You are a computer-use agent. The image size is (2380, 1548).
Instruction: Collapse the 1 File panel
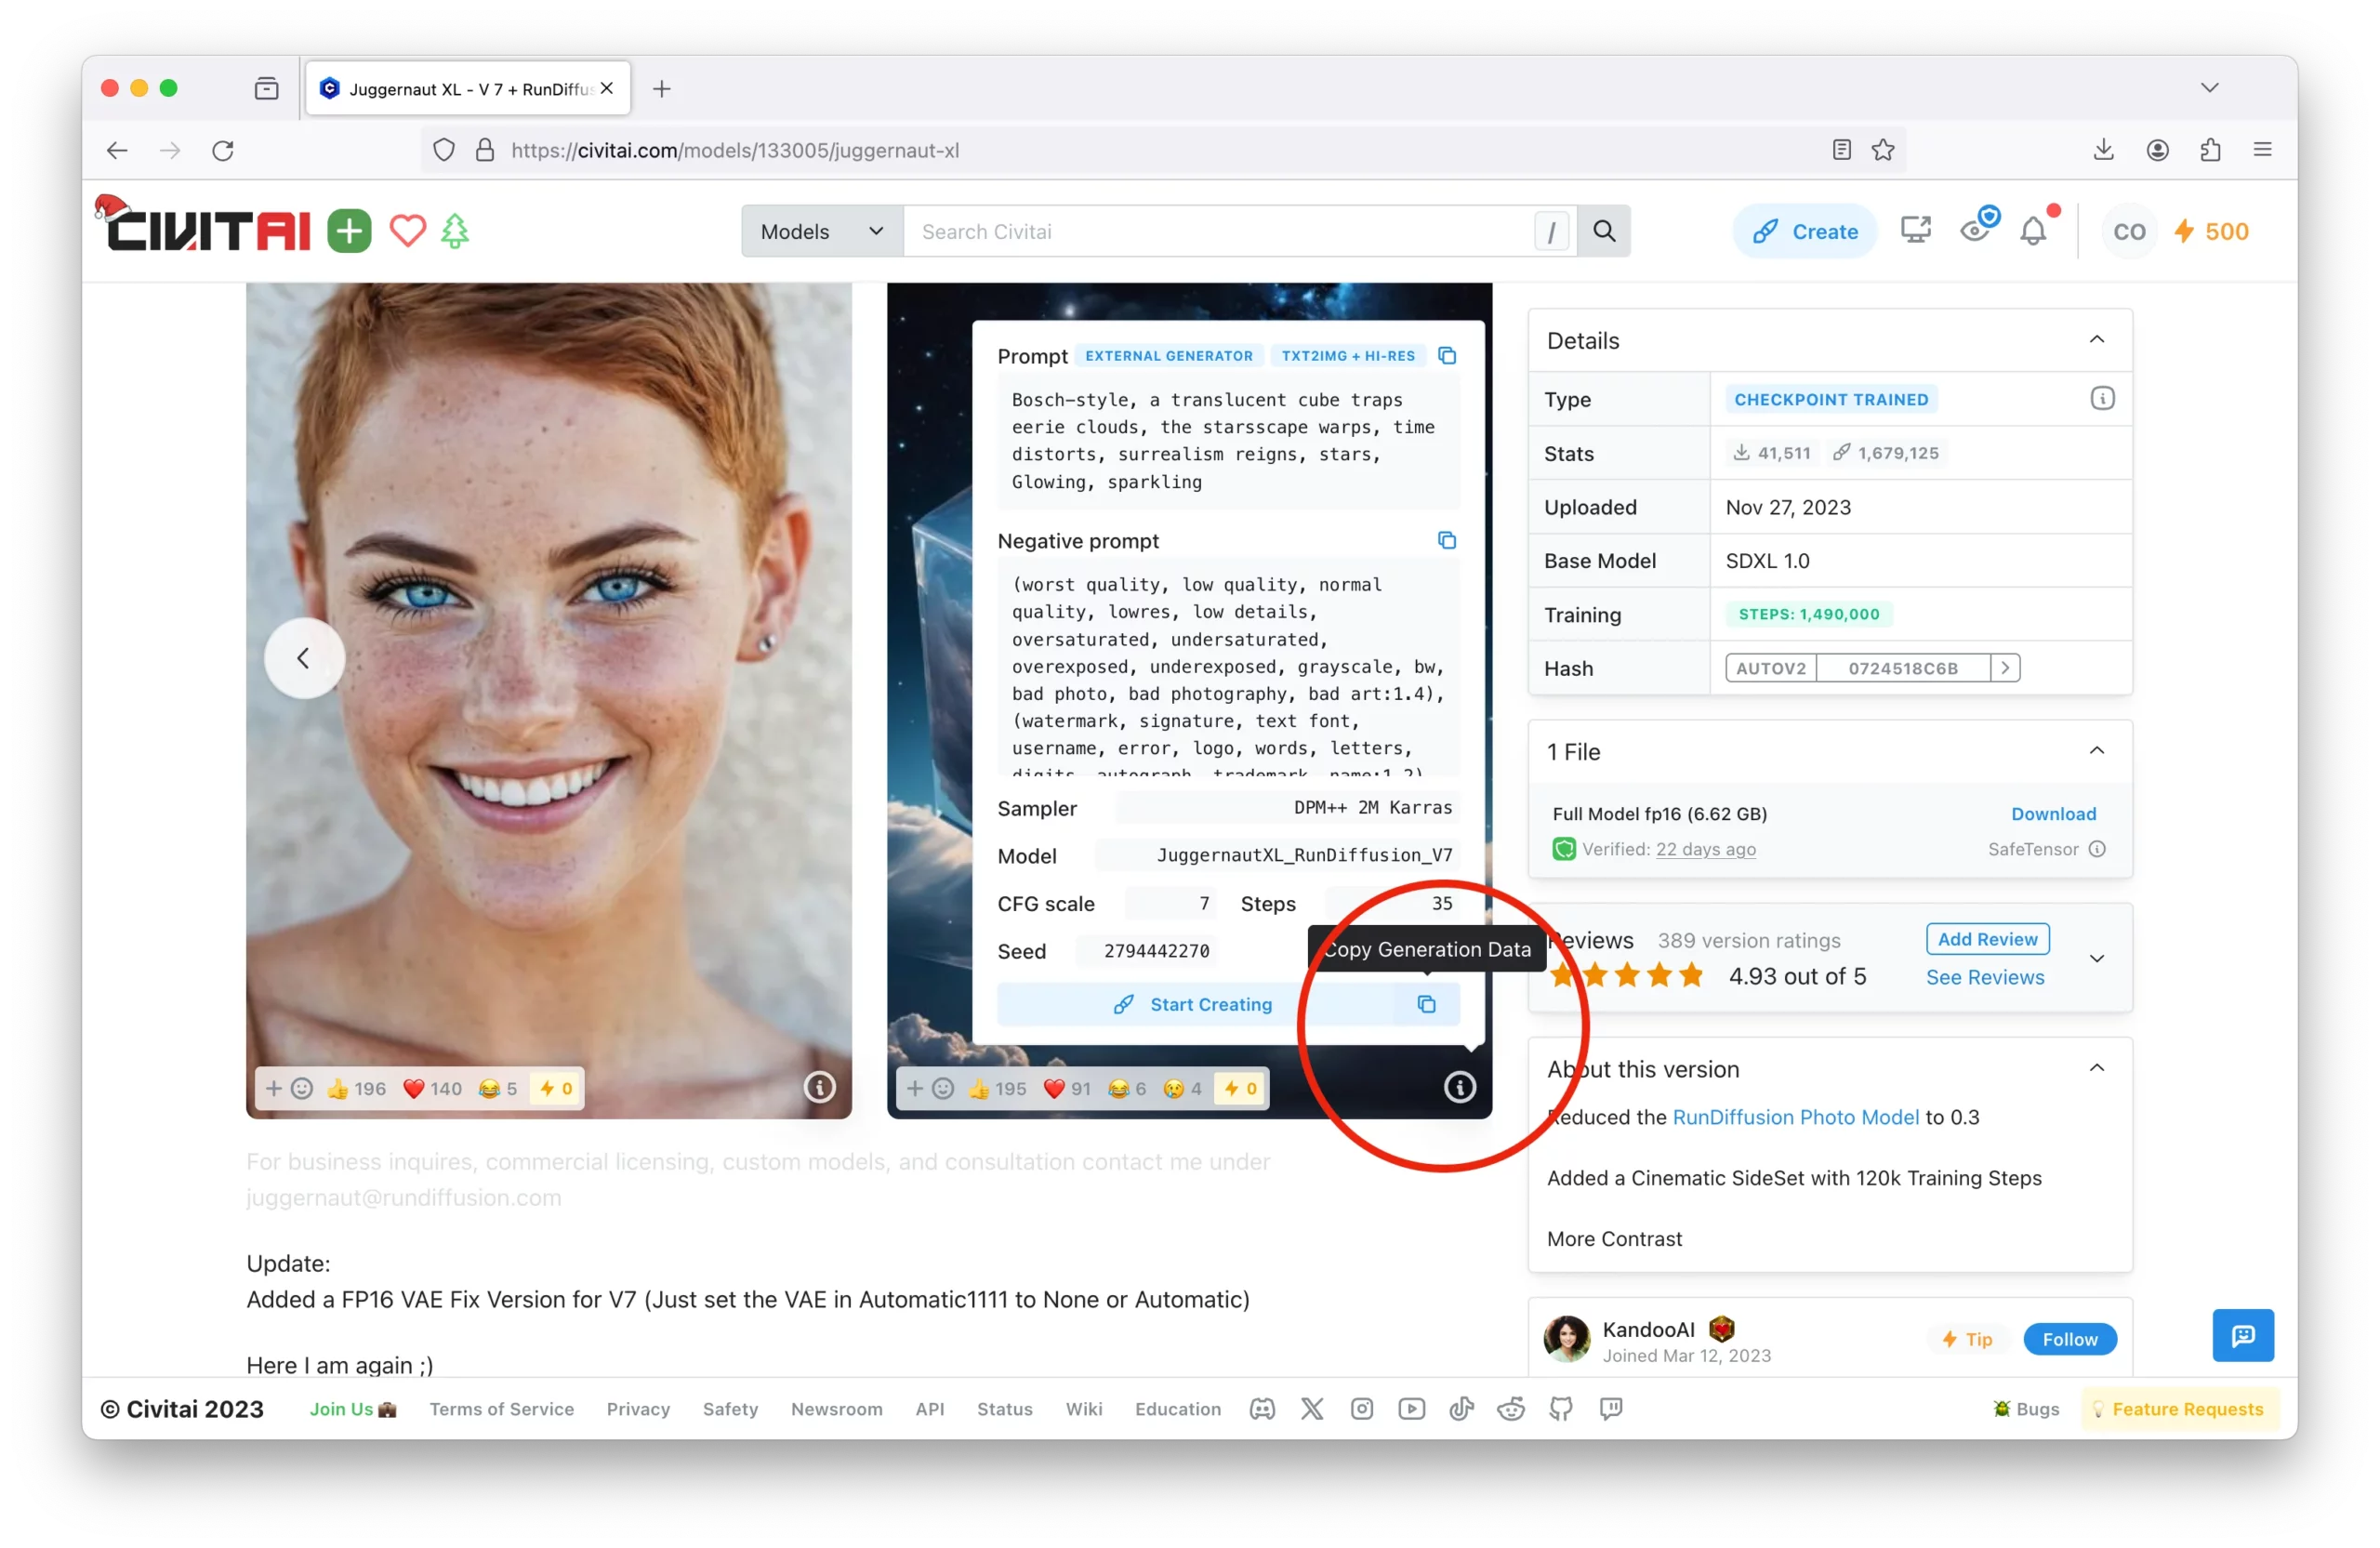[x=2096, y=751]
